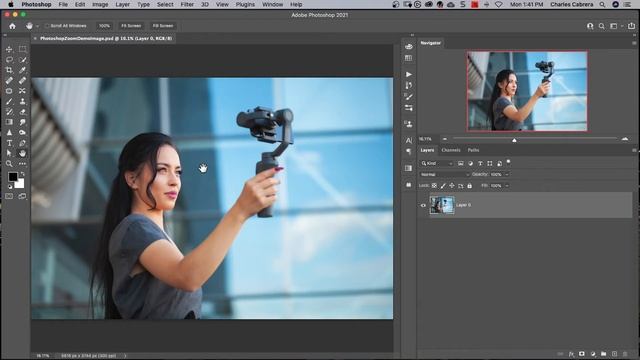
Task: Open the Window menu
Action: point(272,4)
